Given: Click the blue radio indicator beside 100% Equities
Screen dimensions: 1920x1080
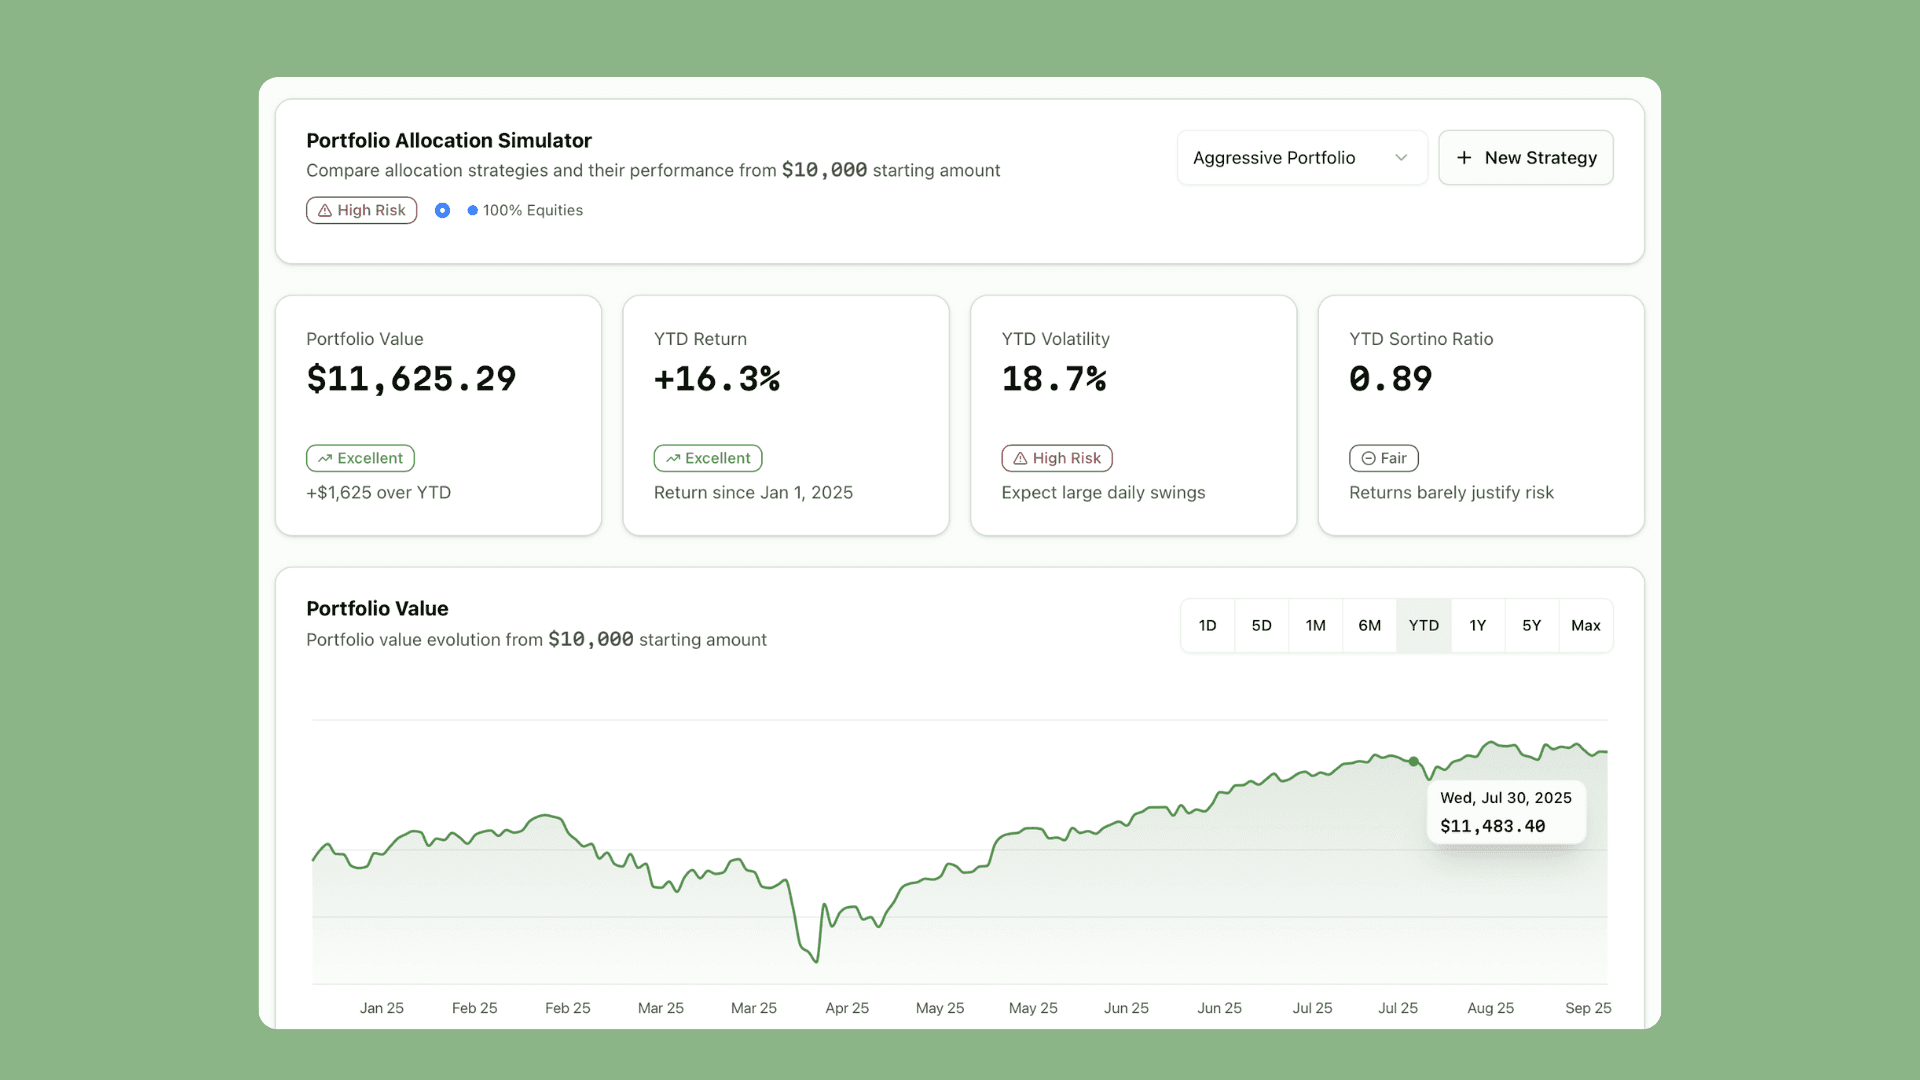Looking at the screenshot, I should (x=442, y=210).
